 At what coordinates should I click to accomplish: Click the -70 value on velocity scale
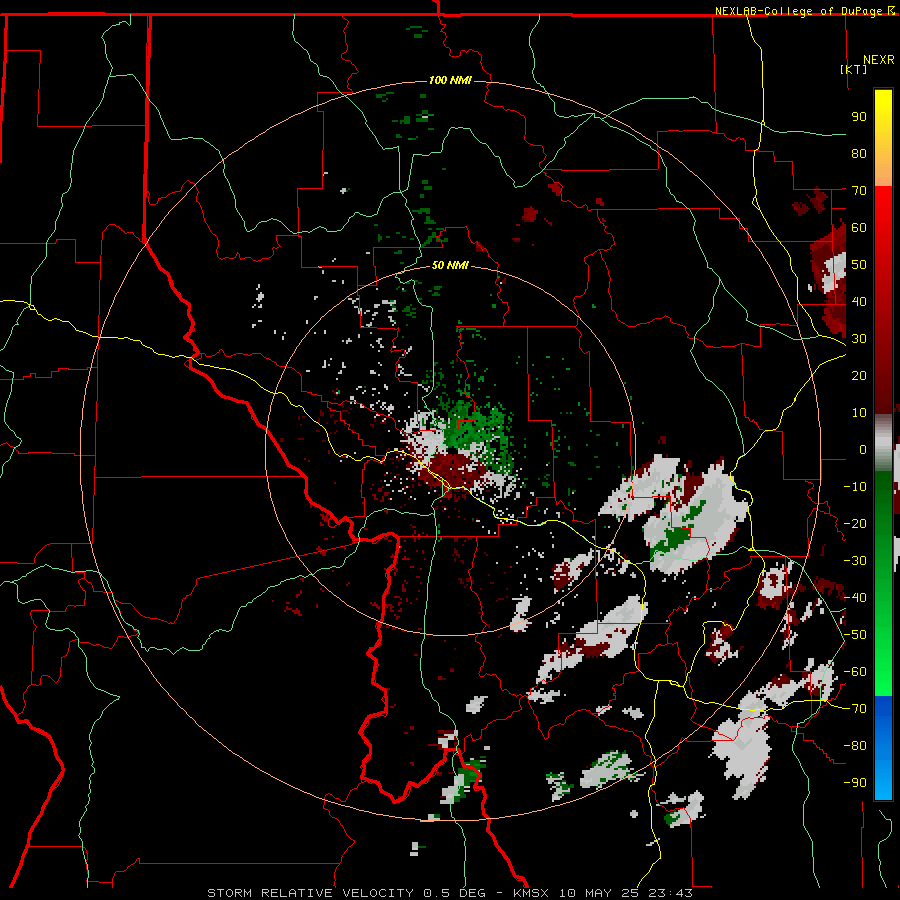click(855, 709)
